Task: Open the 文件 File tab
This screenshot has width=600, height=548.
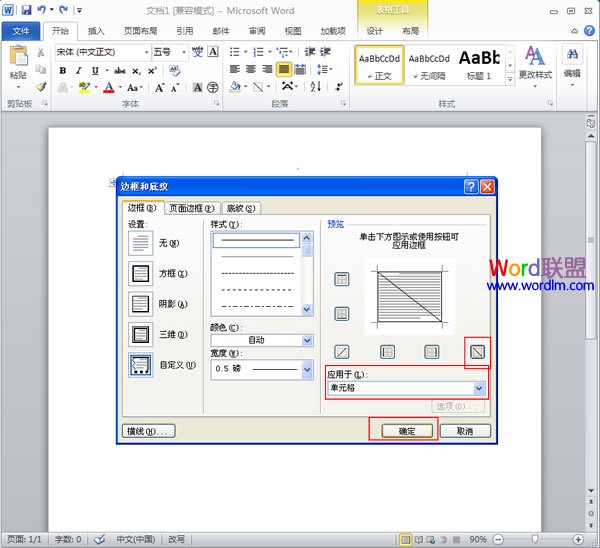Action: tap(21, 31)
